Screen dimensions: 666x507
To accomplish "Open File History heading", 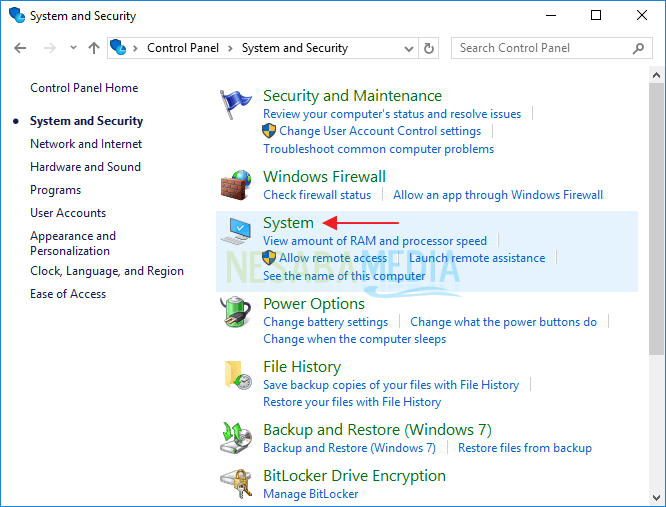I will (302, 367).
